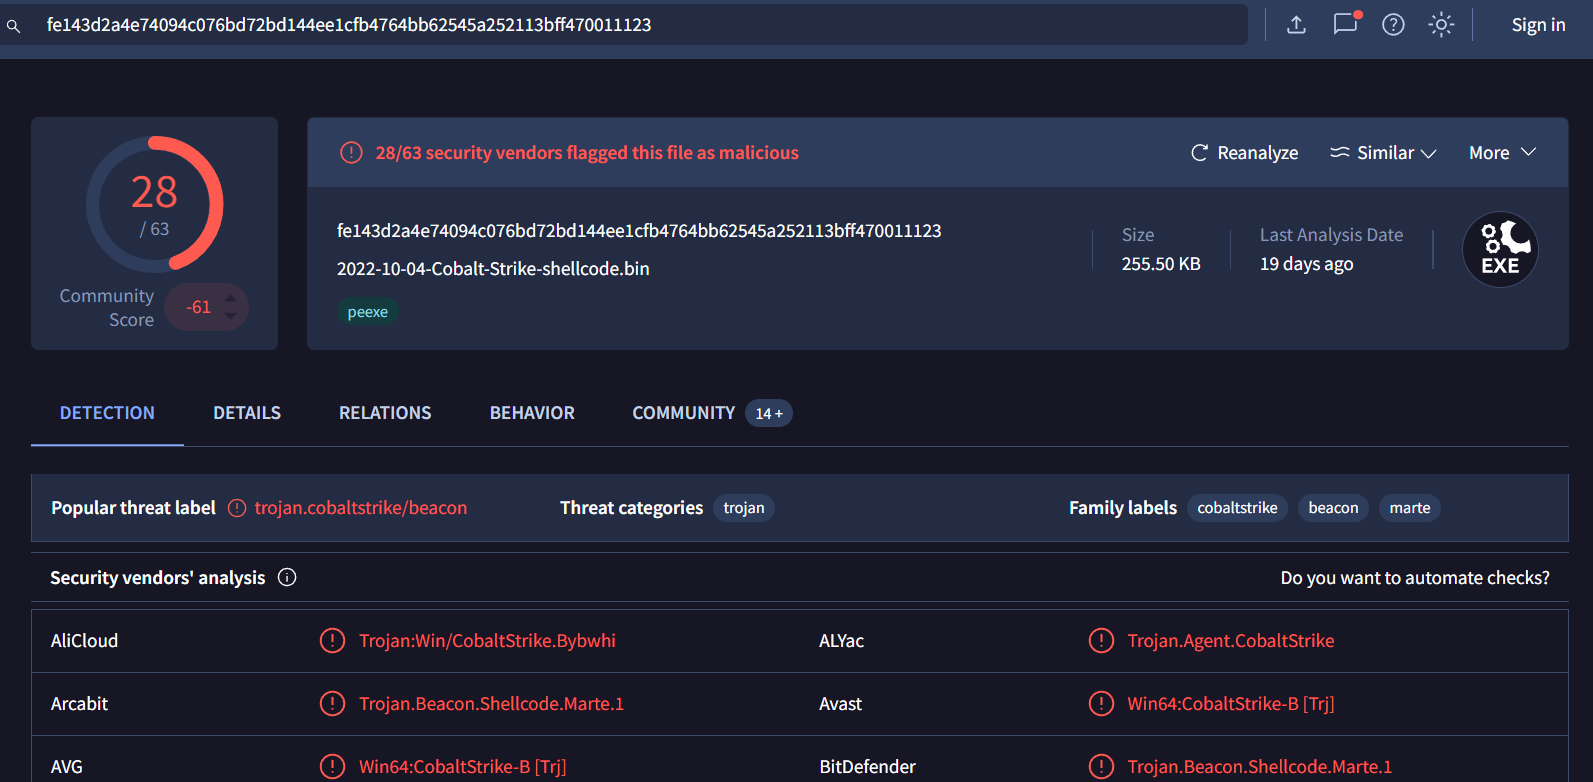Click the beacon family label
The height and width of the screenshot is (782, 1593).
pos(1333,508)
